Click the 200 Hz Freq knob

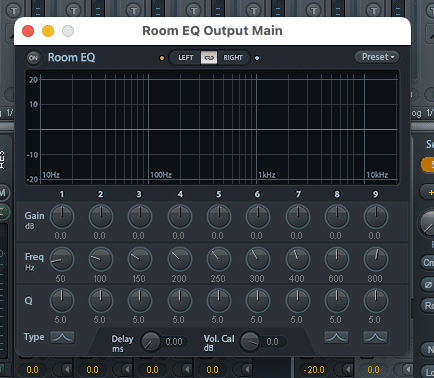180,259
